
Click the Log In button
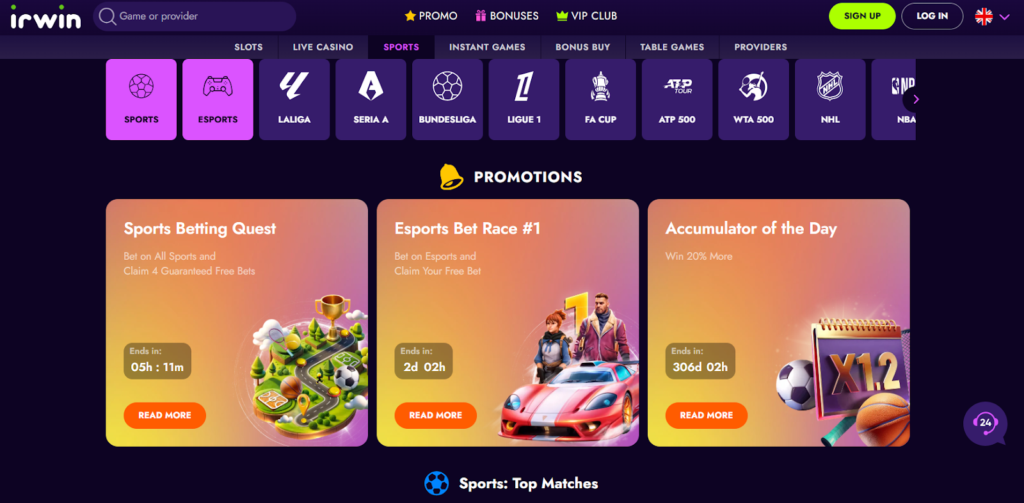pos(932,16)
